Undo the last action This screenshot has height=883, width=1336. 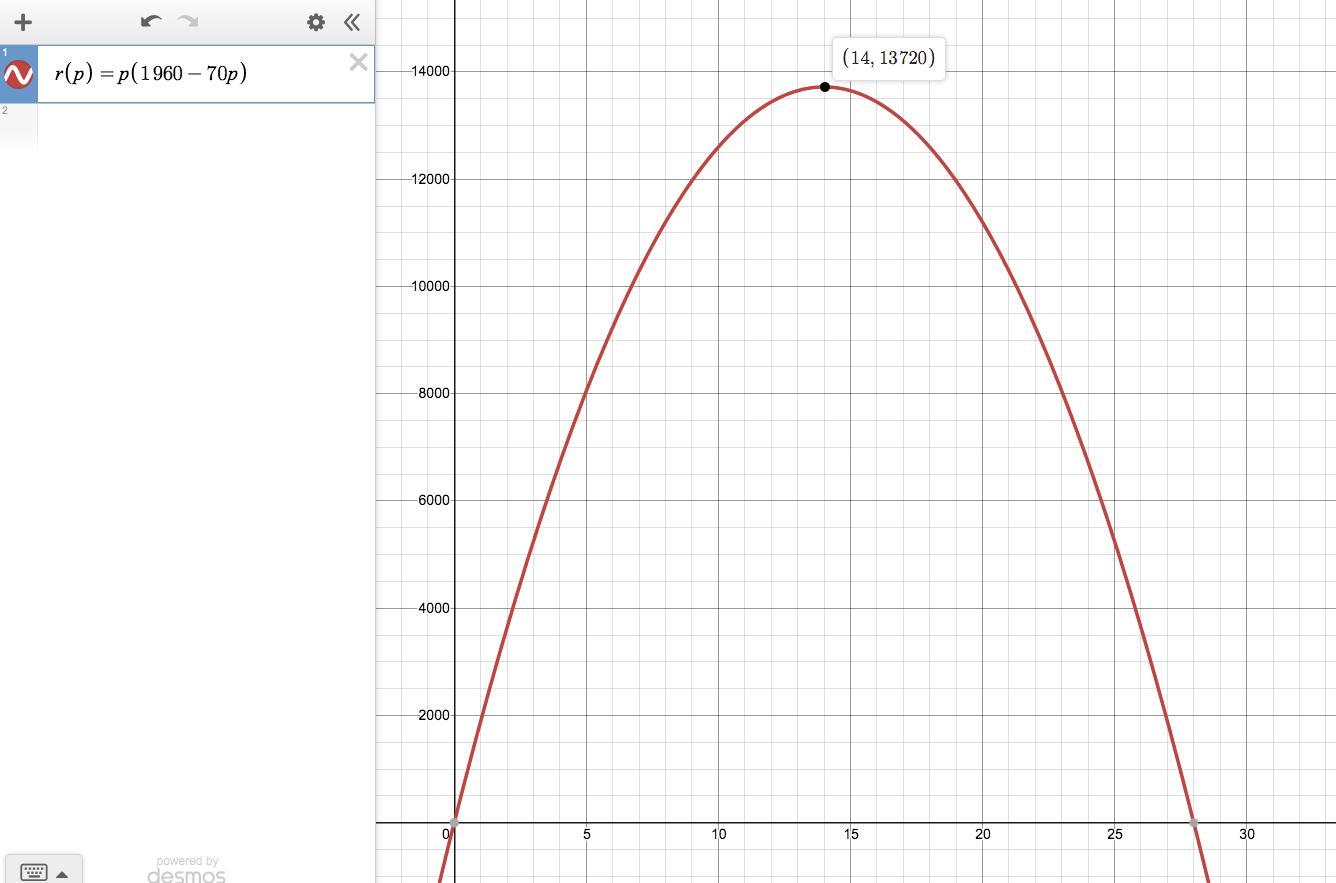pyautogui.click(x=151, y=21)
